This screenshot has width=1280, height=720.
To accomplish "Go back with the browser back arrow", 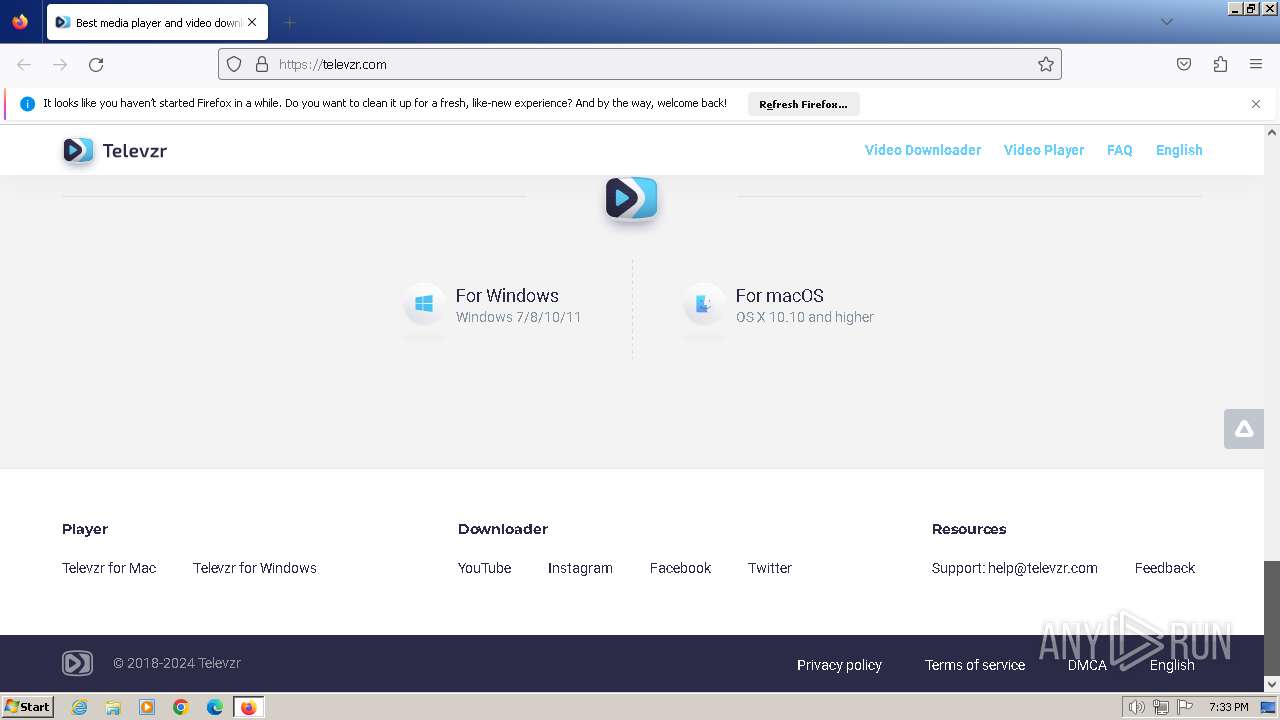I will [x=24, y=64].
